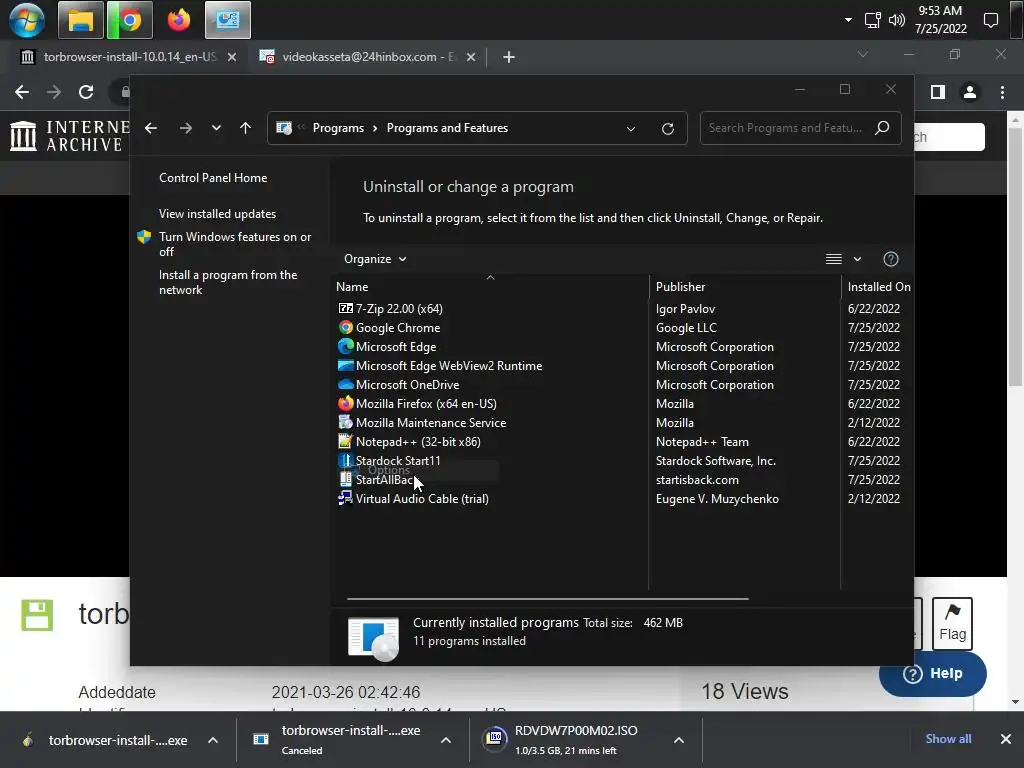Click Install a program from the network
Screen dimensions: 1024x768
pyautogui.click(x=228, y=282)
